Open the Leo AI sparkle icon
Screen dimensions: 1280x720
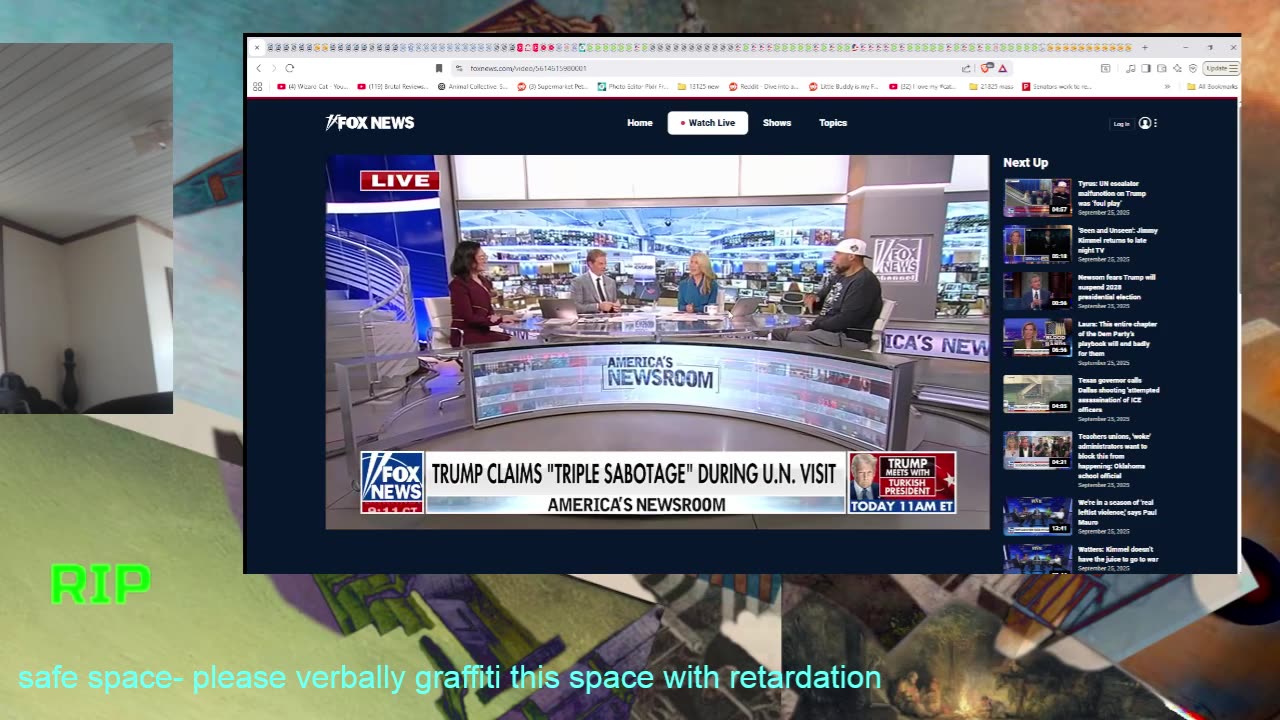click(x=1177, y=68)
